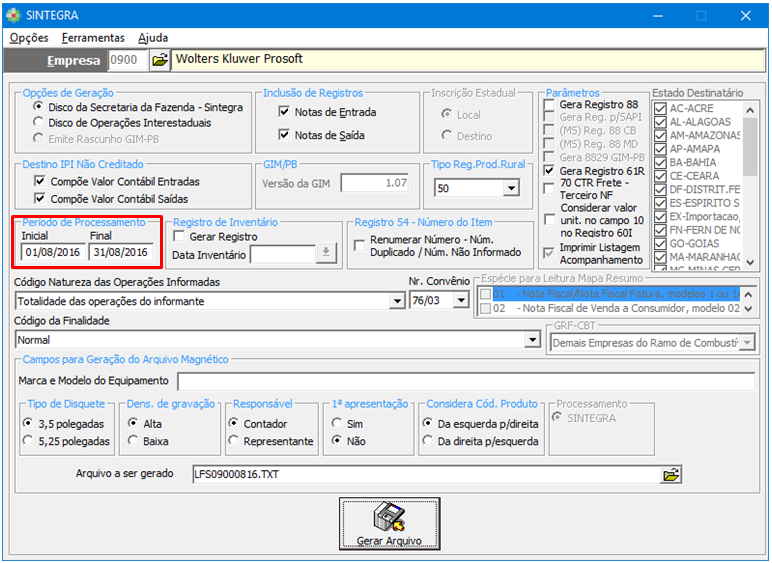Screen dimensions: 772x563
Task: Select Disco de Operações Interestaduais option
Action: point(38,122)
